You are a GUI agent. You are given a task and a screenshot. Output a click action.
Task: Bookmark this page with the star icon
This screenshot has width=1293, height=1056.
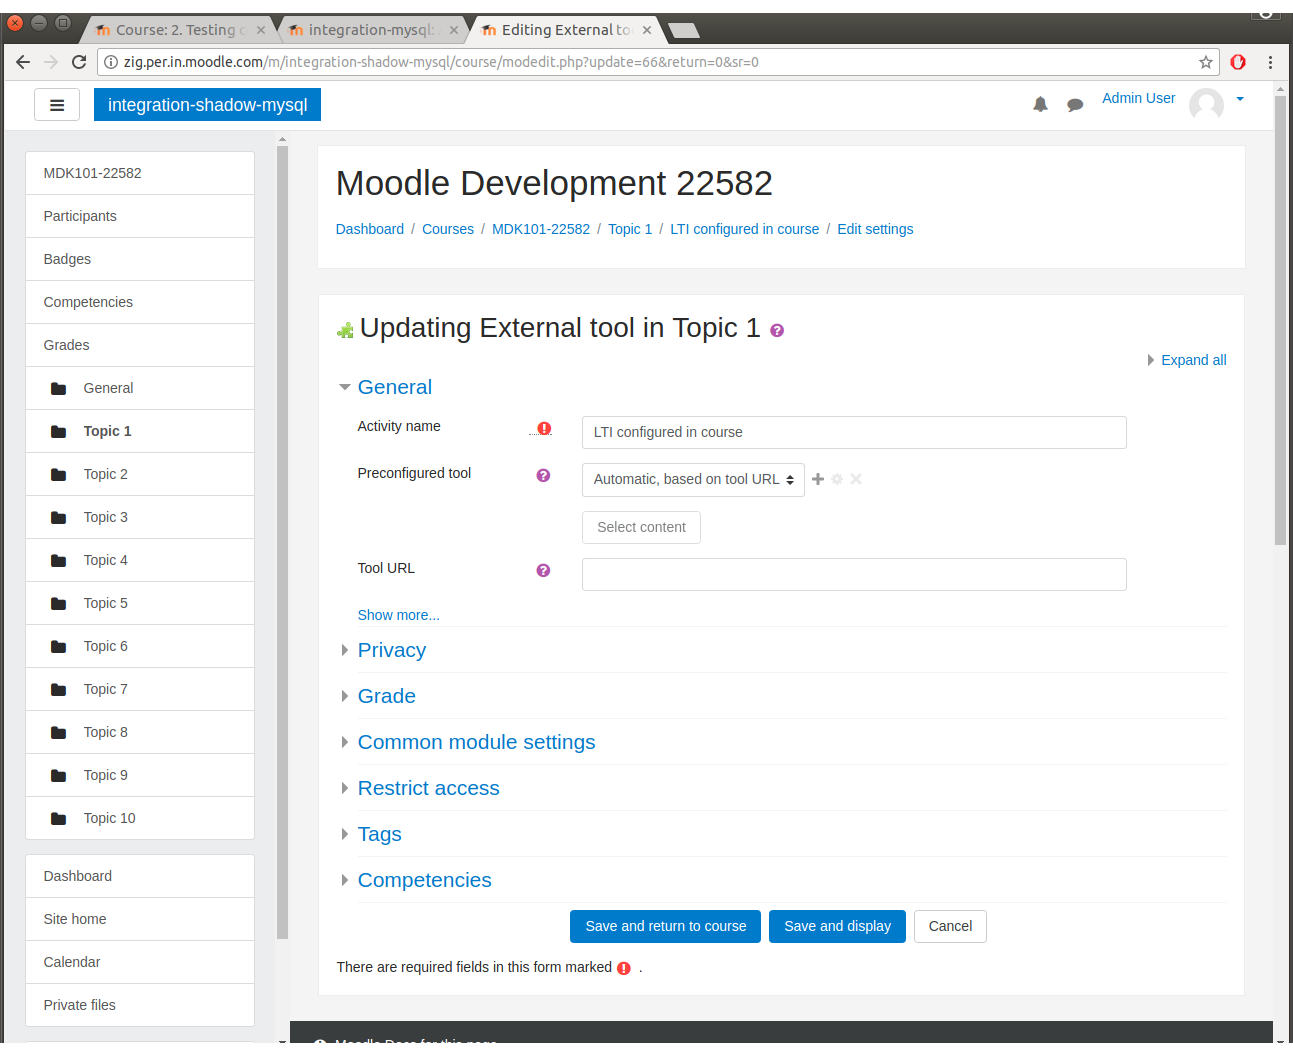pyautogui.click(x=1206, y=62)
